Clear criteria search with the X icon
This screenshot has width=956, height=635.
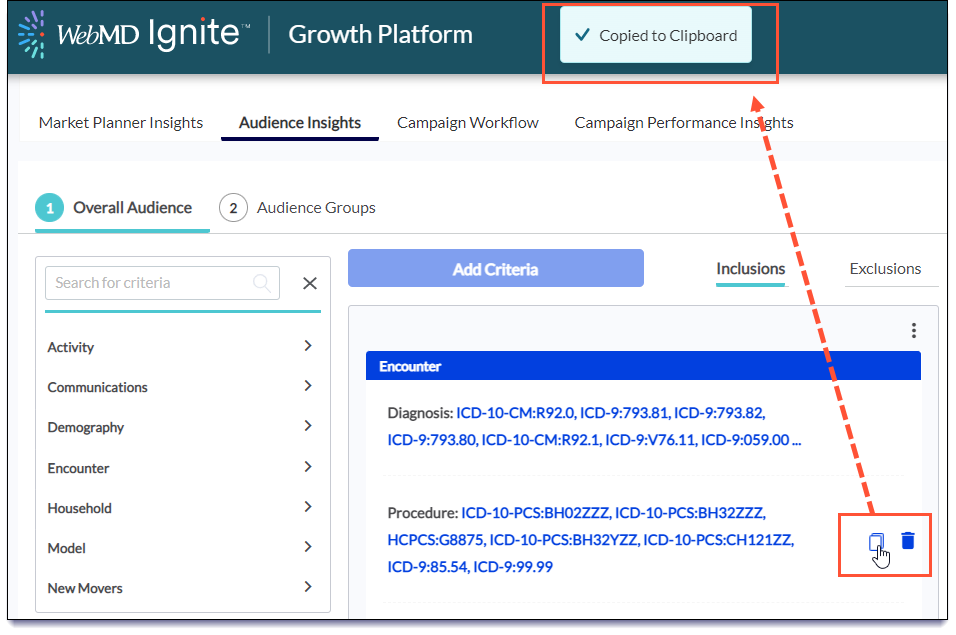(310, 283)
